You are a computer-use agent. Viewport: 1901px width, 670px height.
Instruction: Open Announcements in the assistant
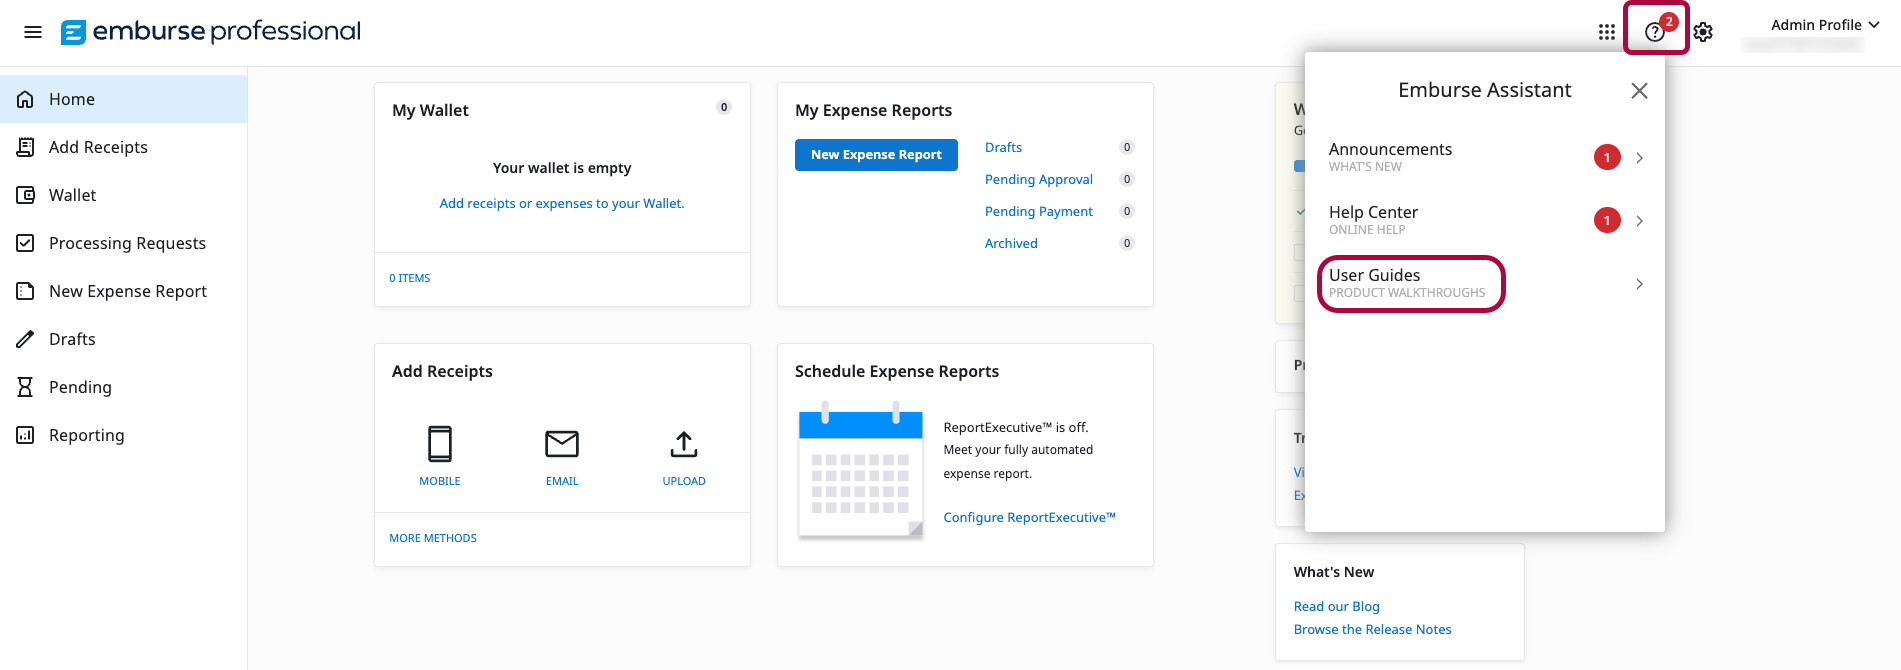click(1485, 157)
